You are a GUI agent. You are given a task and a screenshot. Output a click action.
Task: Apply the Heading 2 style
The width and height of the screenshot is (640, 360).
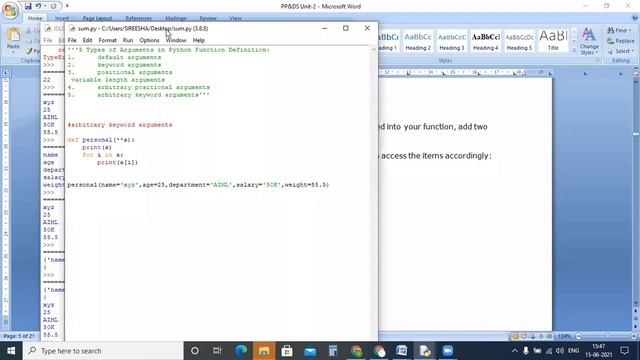click(418, 41)
